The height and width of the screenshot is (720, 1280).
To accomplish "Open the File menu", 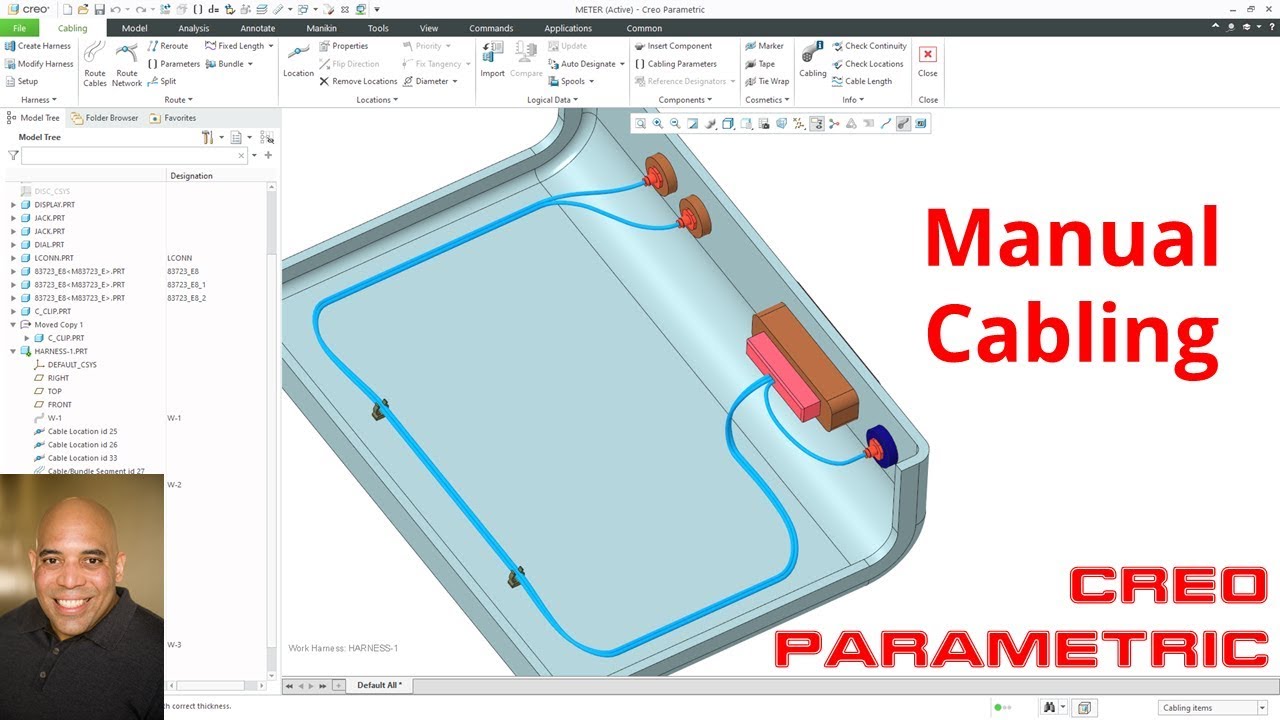I will [x=19, y=28].
